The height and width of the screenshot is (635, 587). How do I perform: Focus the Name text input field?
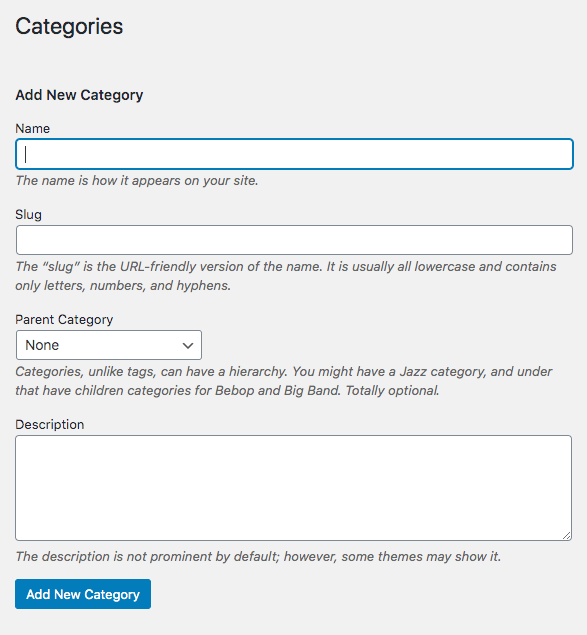[x=295, y=154]
